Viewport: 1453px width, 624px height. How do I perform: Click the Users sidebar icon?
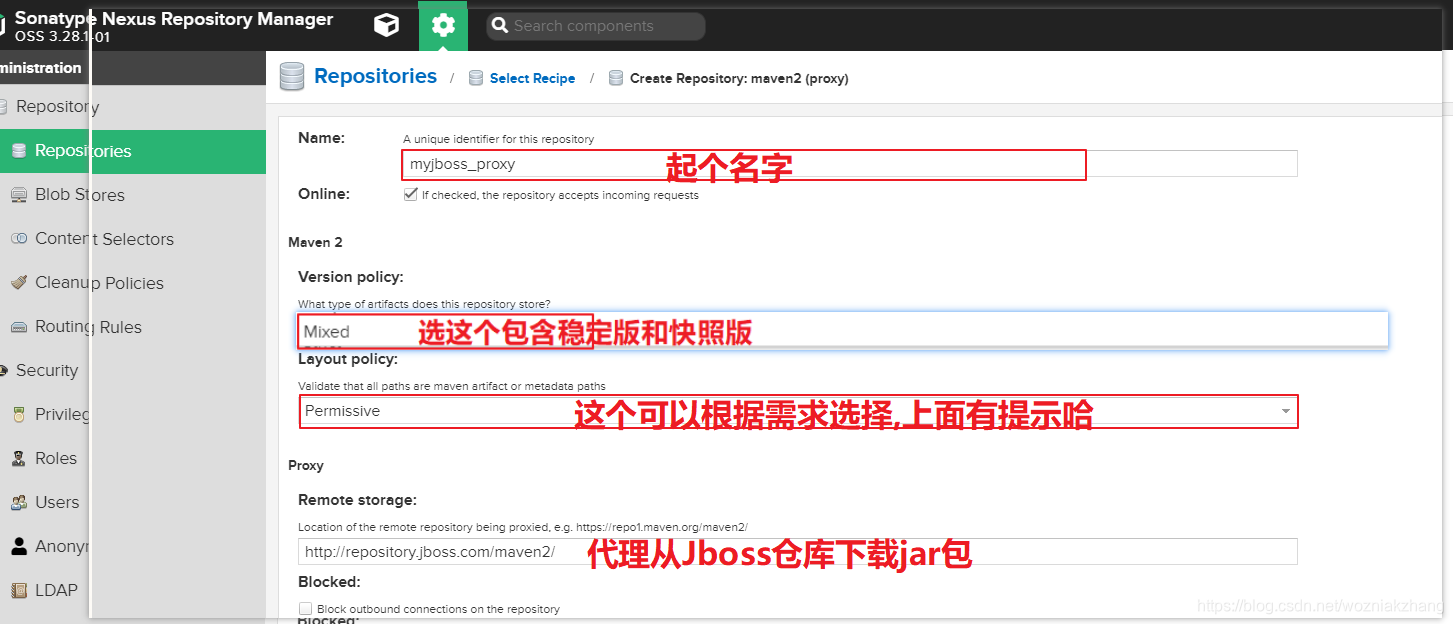[x=18, y=502]
